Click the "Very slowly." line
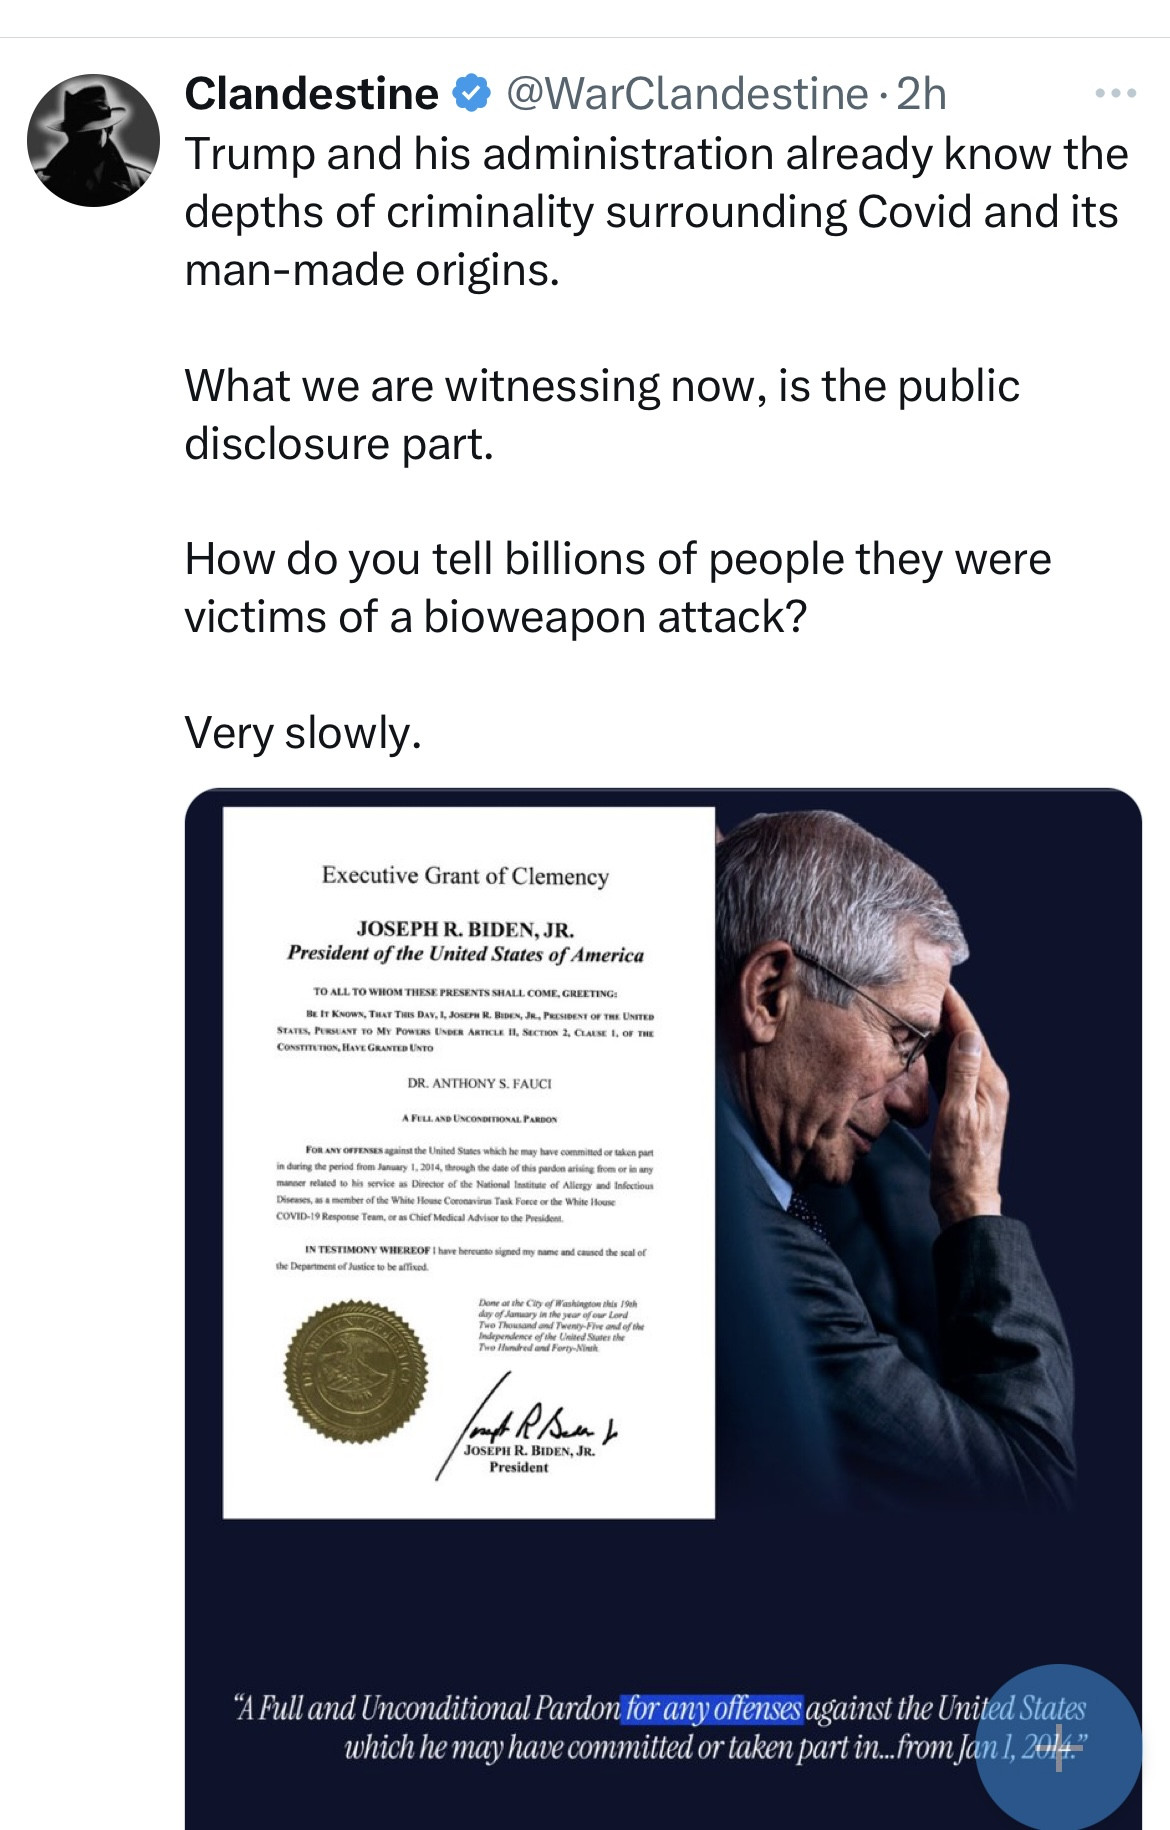Screen dimensions: 1170x1830 (303, 733)
